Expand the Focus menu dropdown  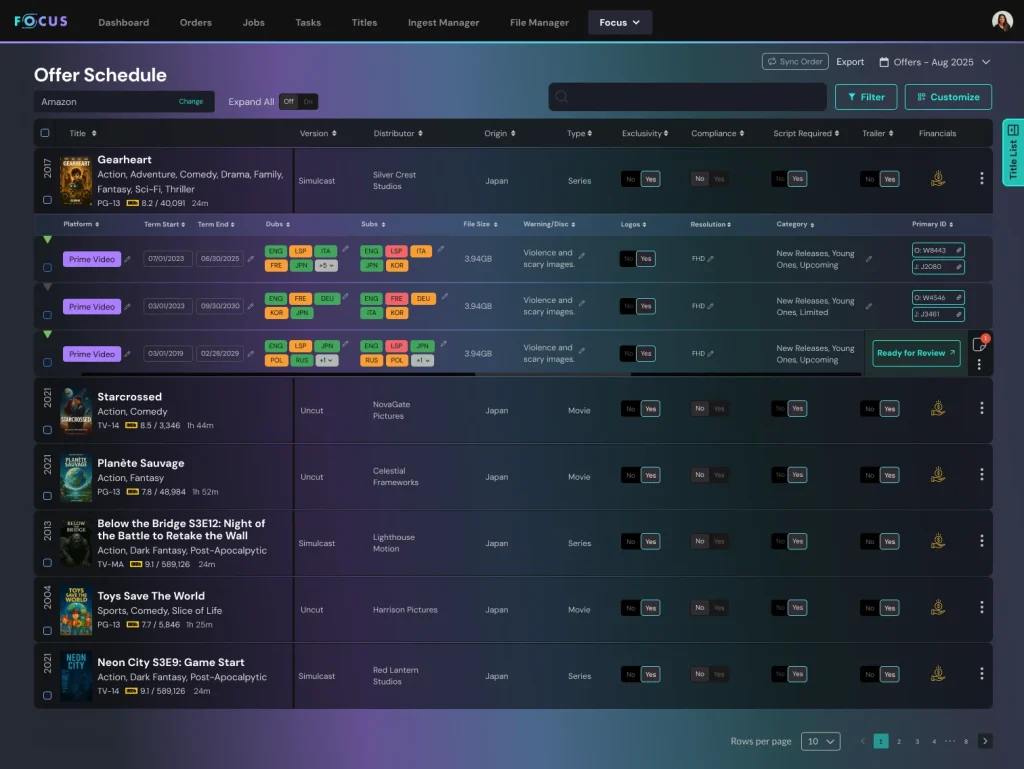[620, 22]
